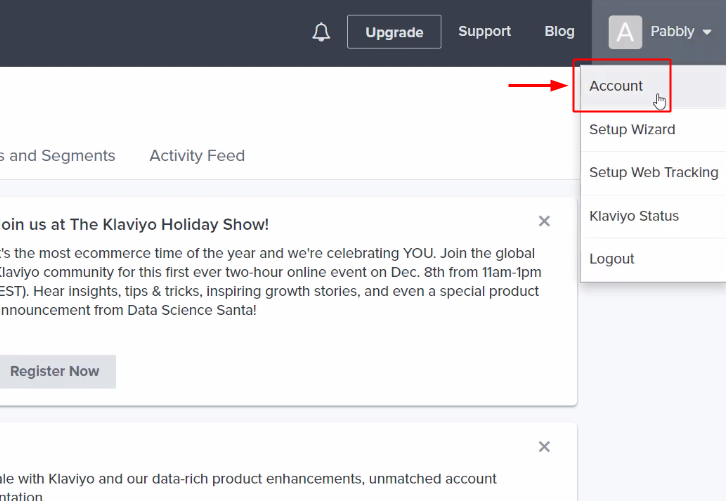Click the Upgrade button
726x501 pixels.
tap(394, 32)
